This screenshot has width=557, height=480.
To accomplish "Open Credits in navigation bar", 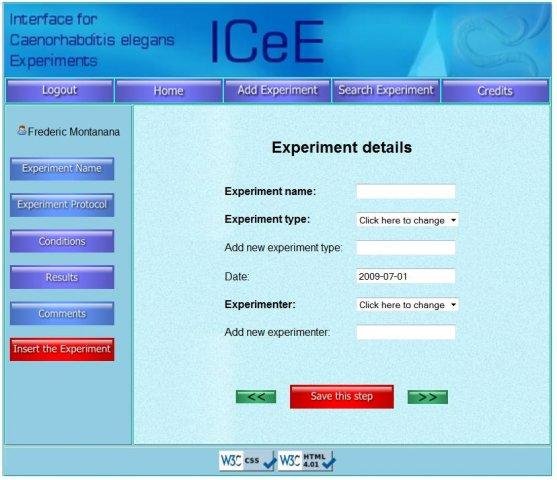I will (495, 91).
